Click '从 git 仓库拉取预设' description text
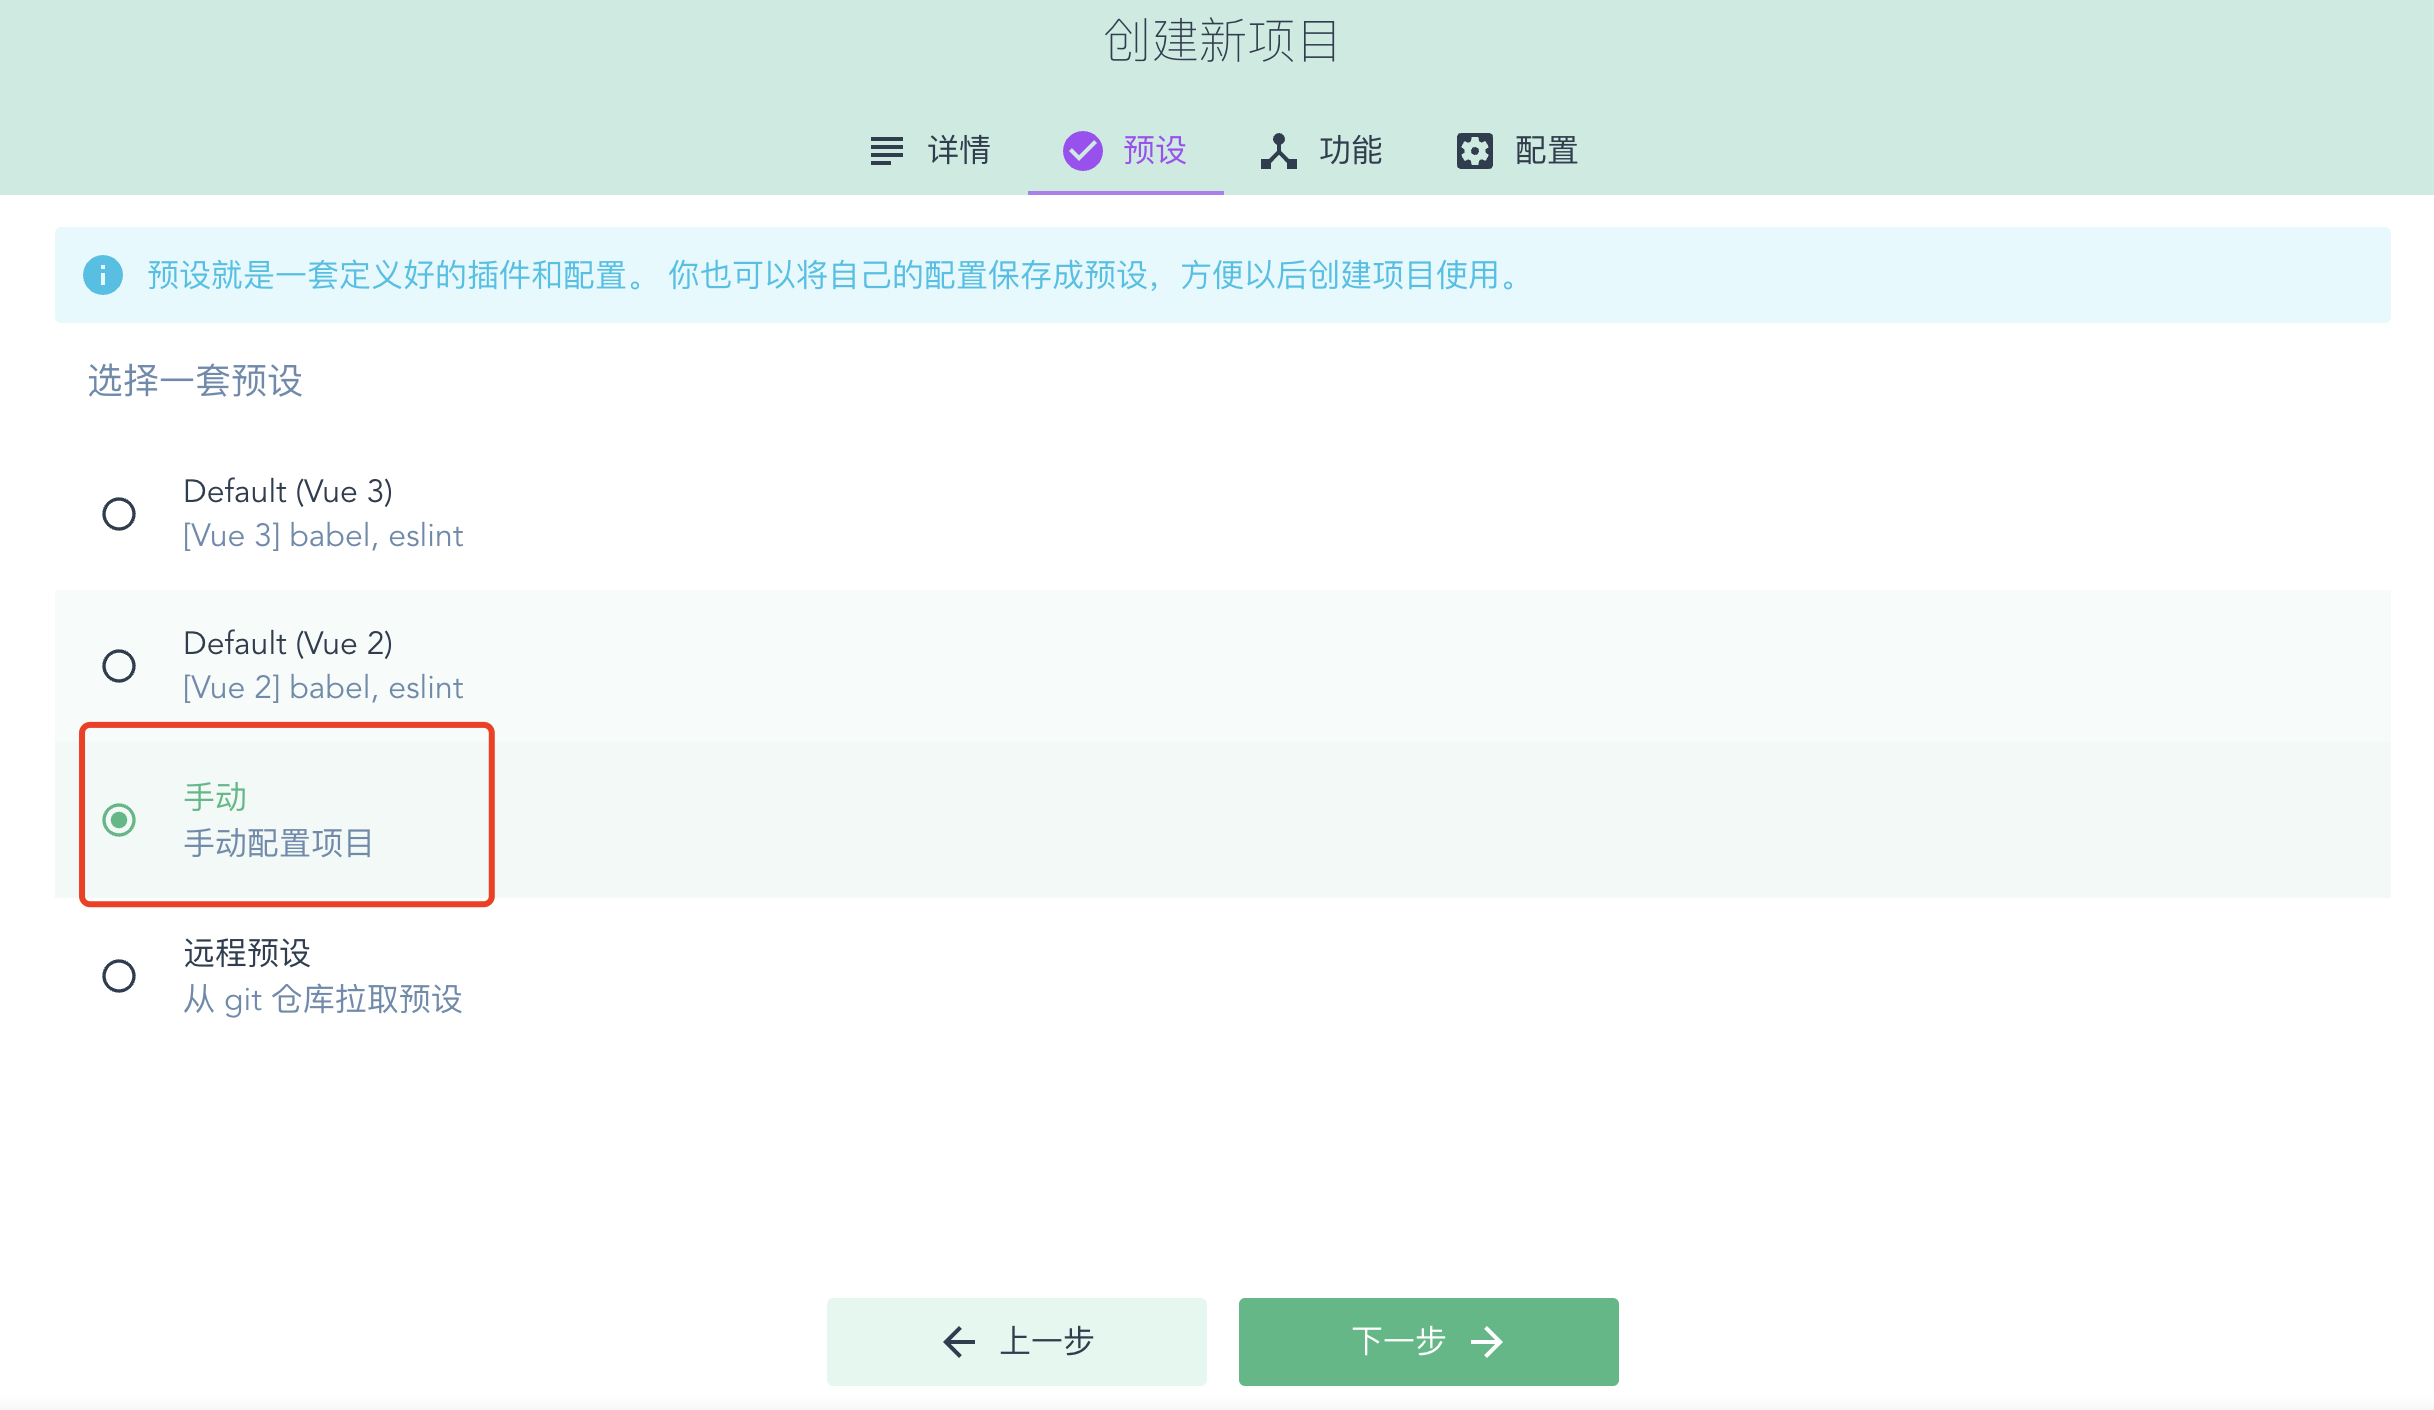This screenshot has height=1410, width=2434. point(323,999)
